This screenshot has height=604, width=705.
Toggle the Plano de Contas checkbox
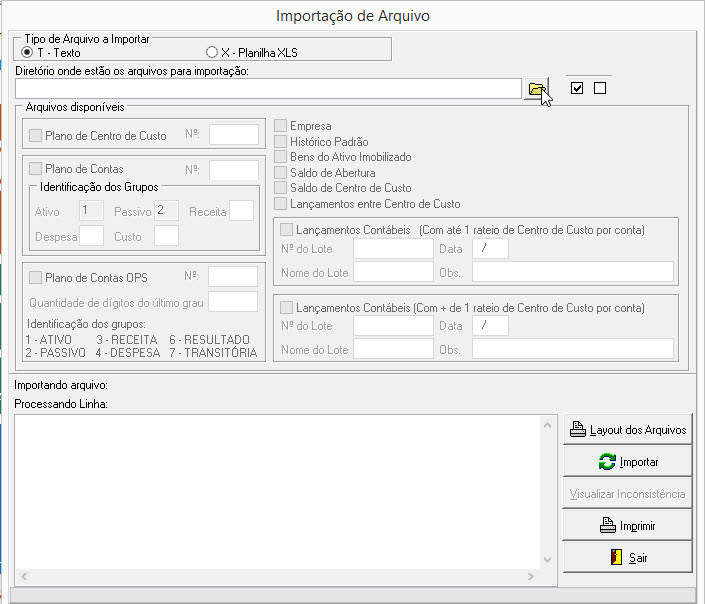click(x=36, y=169)
